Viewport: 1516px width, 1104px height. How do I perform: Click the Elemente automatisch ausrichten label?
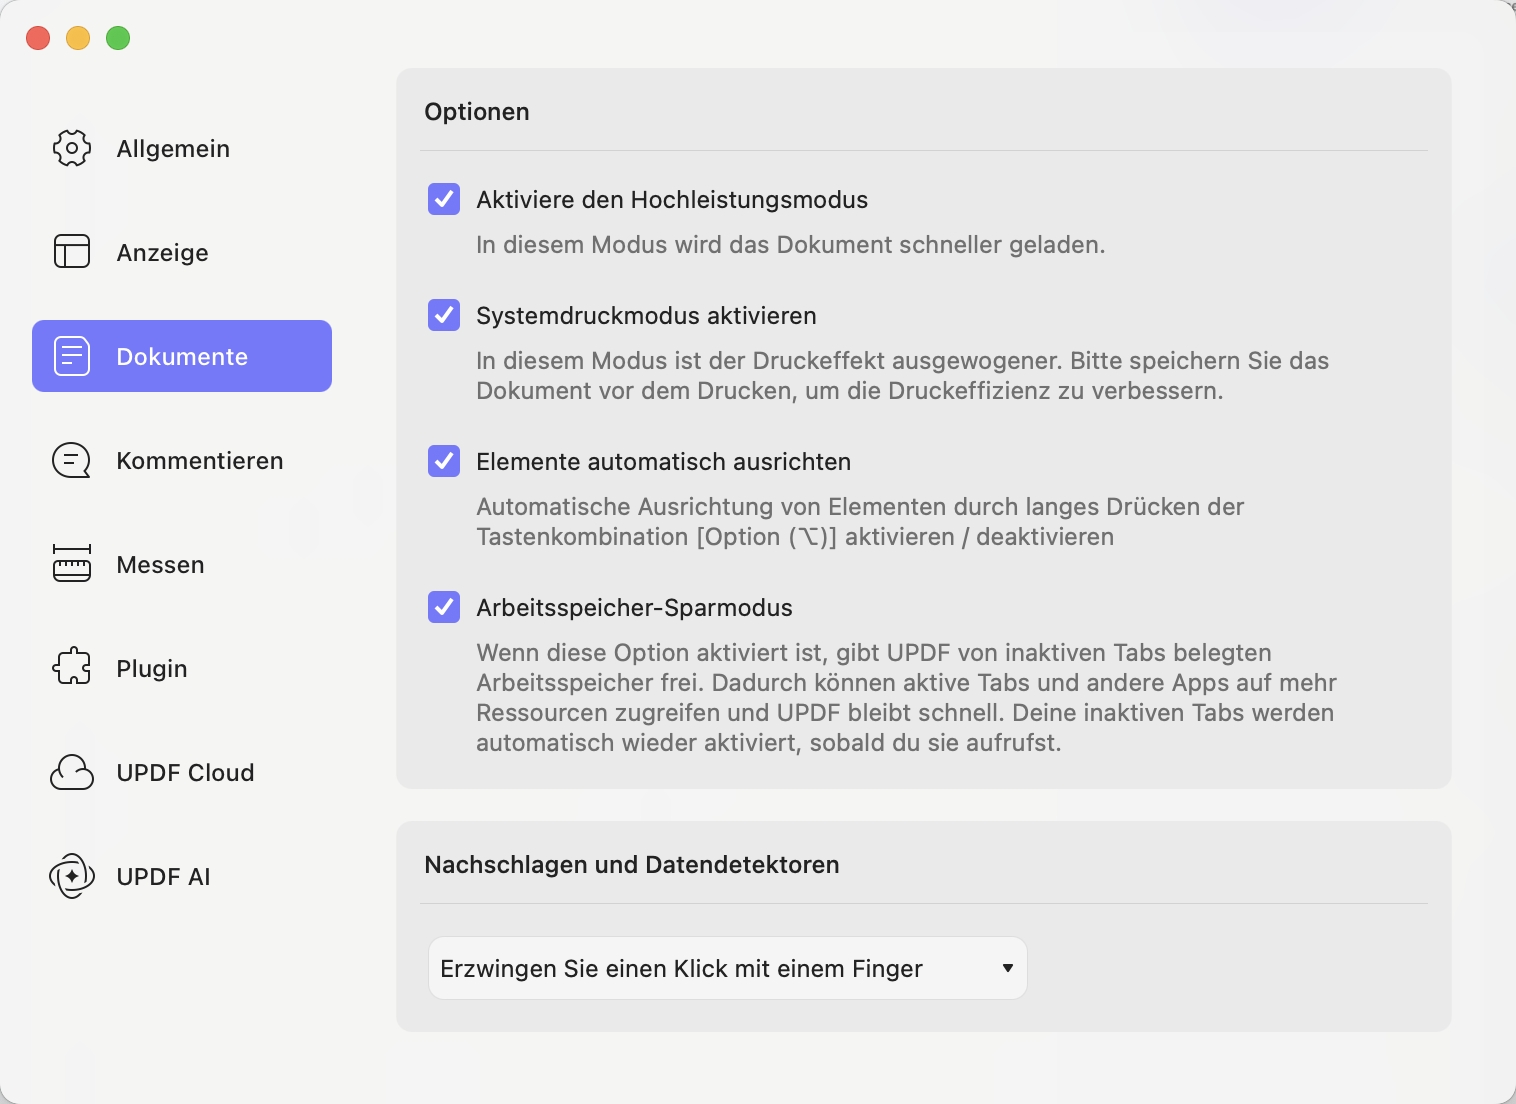click(663, 462)
